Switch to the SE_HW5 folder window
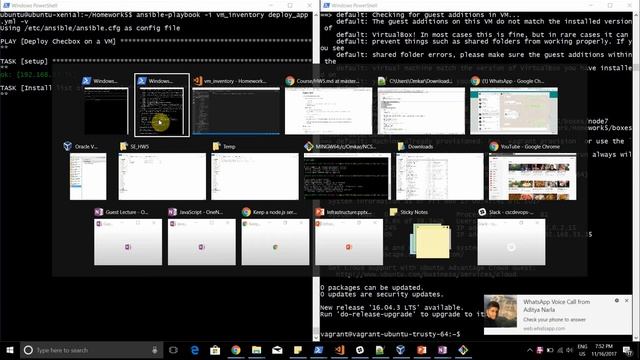Screen dimensions: 640x360 [x=162, y=171]
